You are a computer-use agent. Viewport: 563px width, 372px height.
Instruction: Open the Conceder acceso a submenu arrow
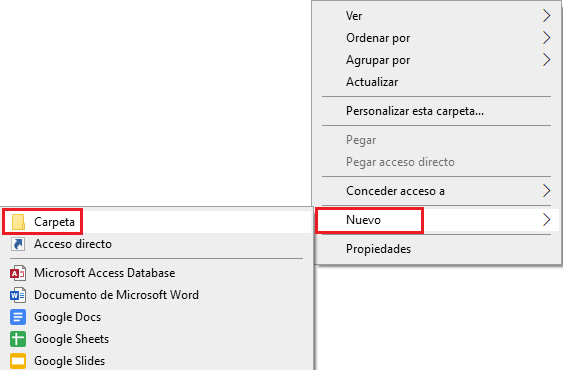tap(546, 191)
